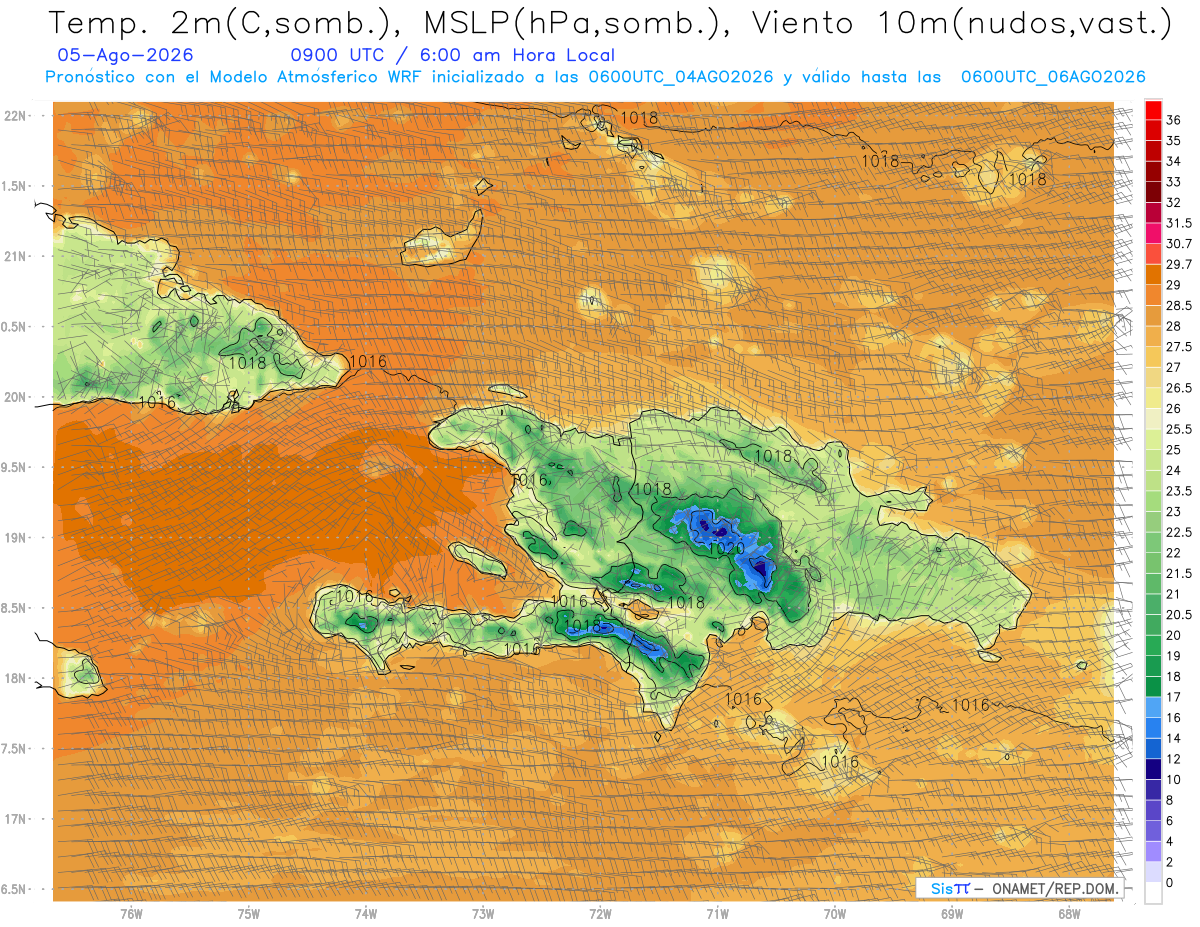Click the '1.5N' latitude axis label

coord(16,186)
